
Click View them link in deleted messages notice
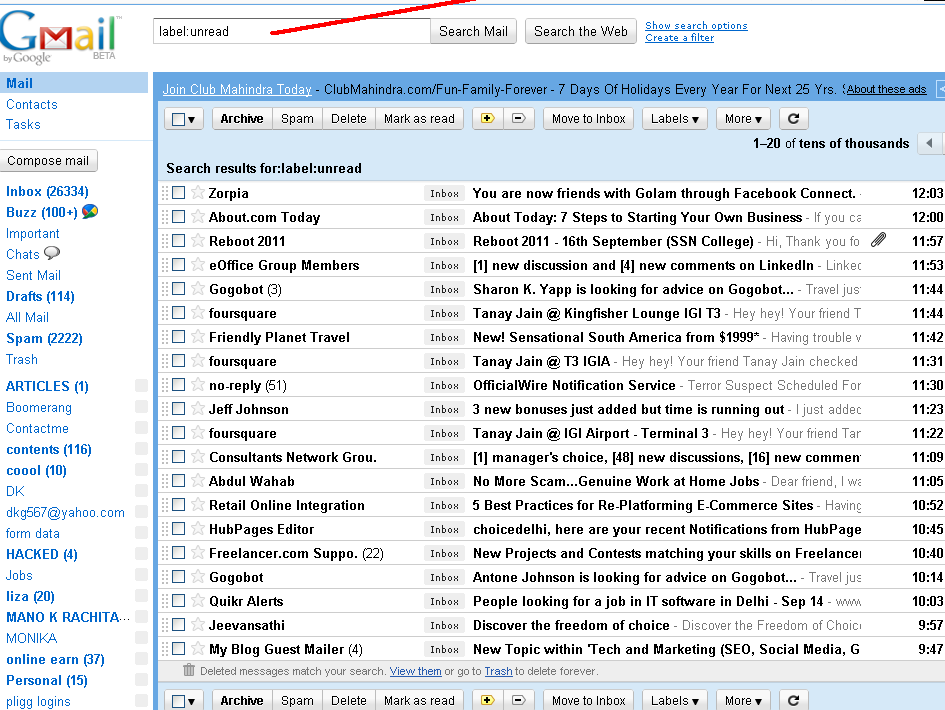(x=415, y=671)
